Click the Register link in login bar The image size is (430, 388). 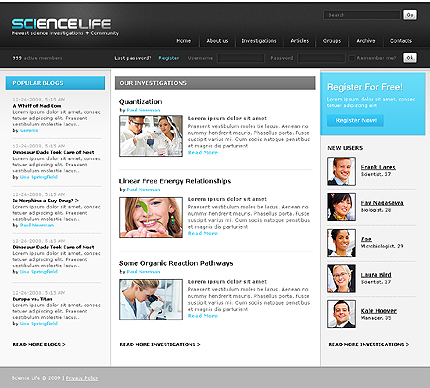pyautogui.click(x=169, y=58)
